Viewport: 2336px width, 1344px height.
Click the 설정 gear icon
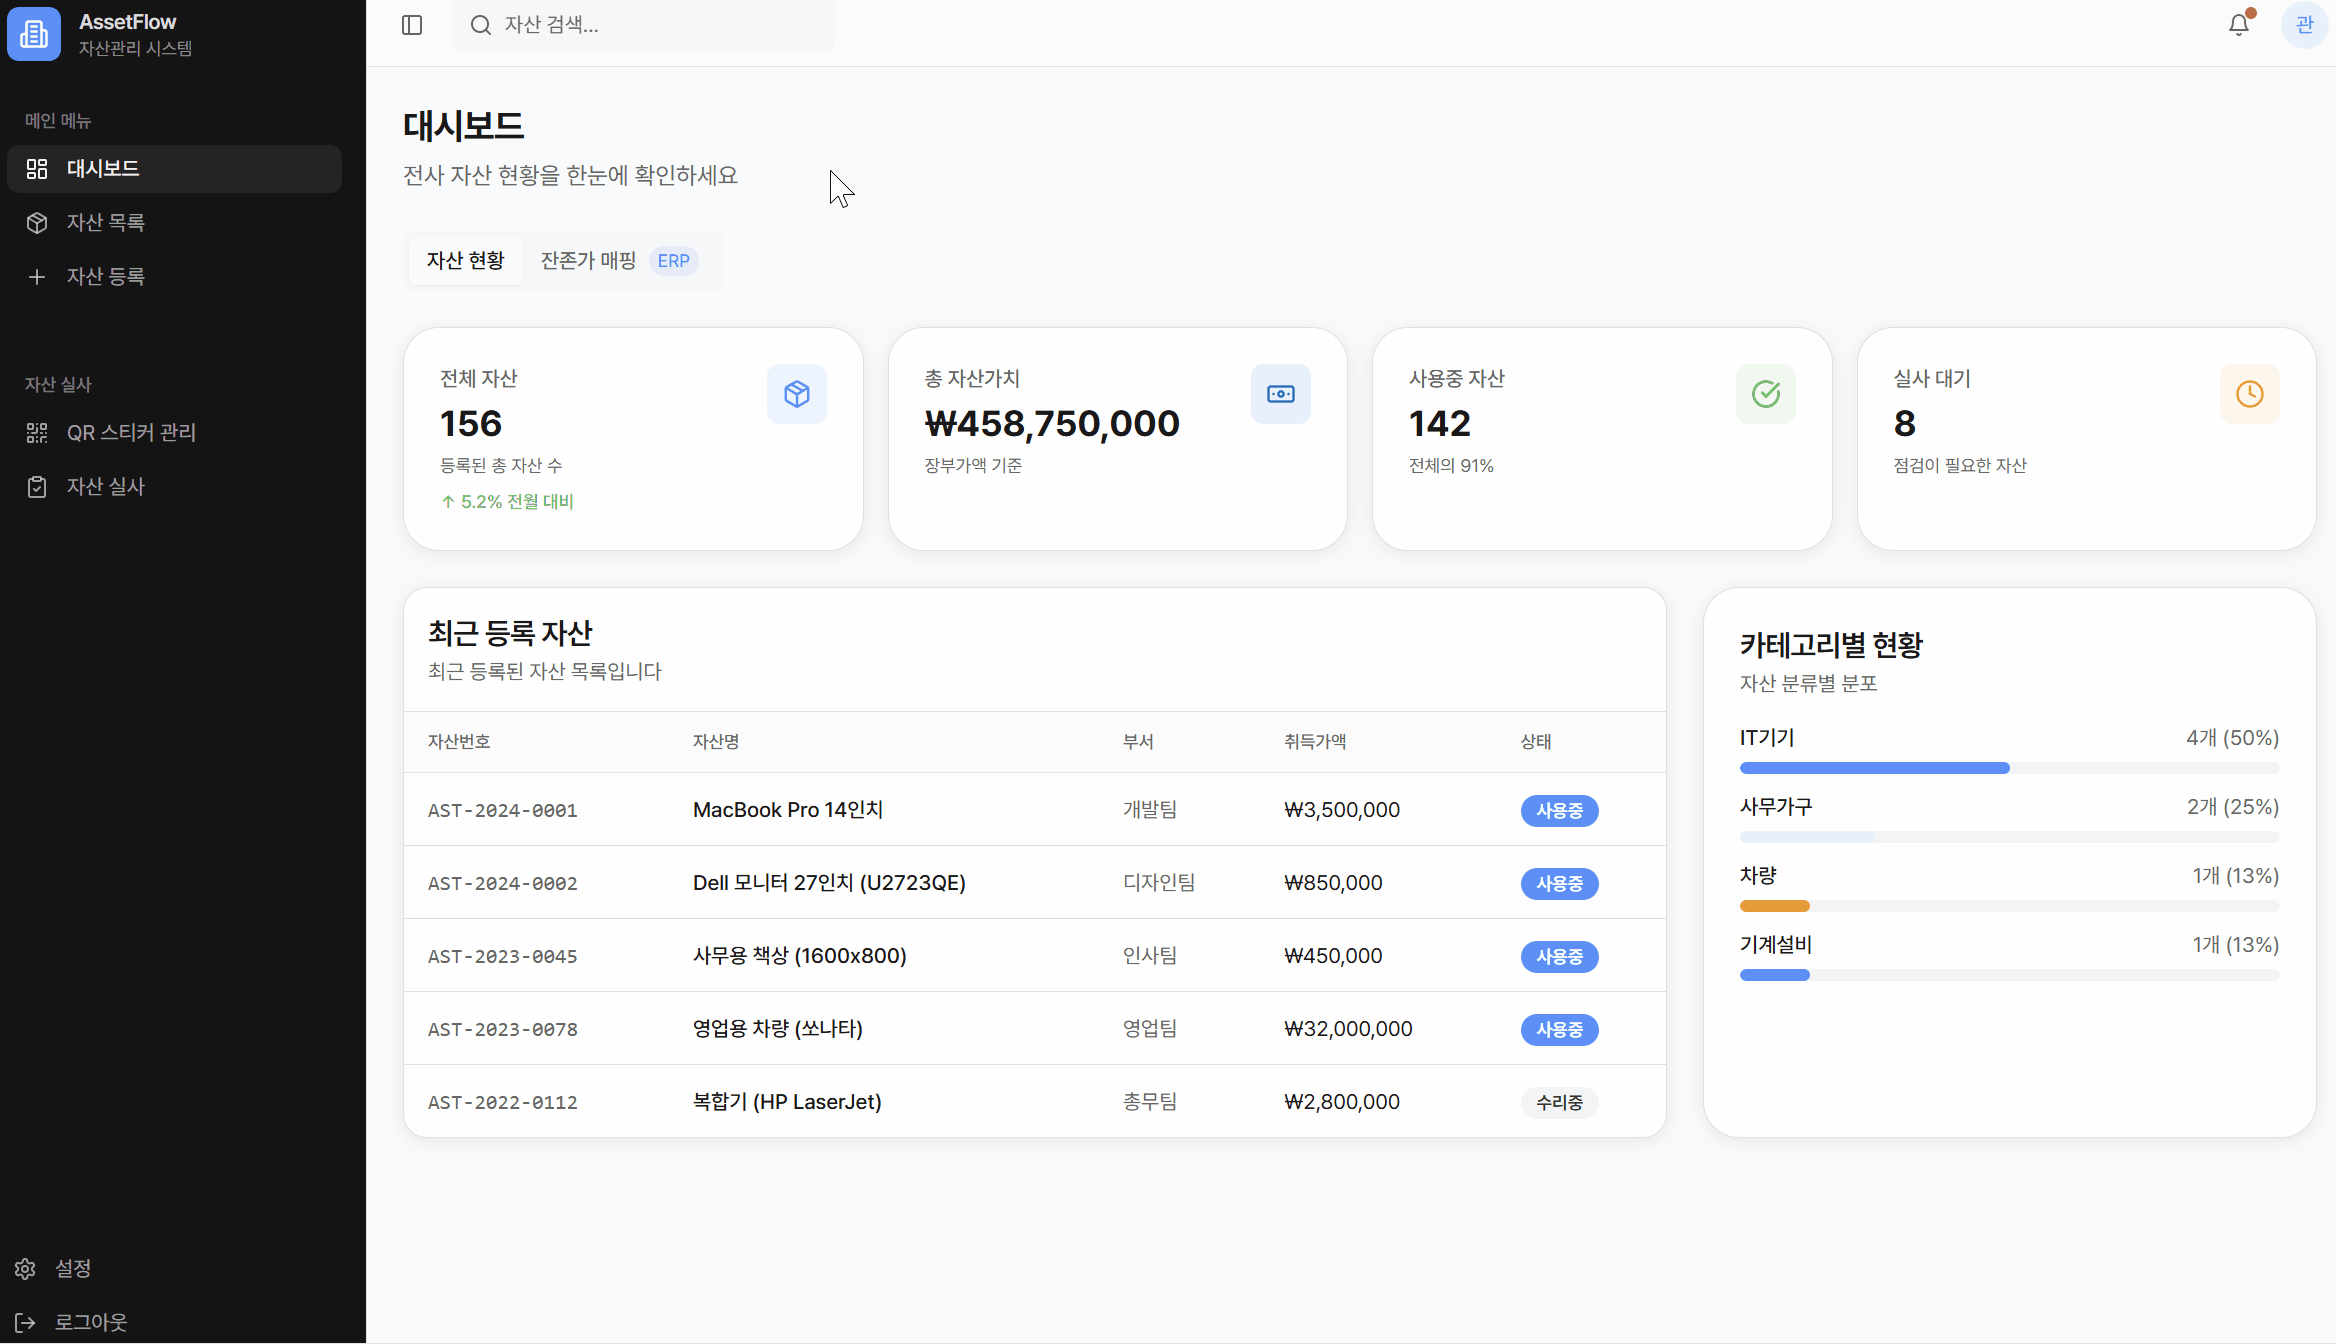(25, 1268)
